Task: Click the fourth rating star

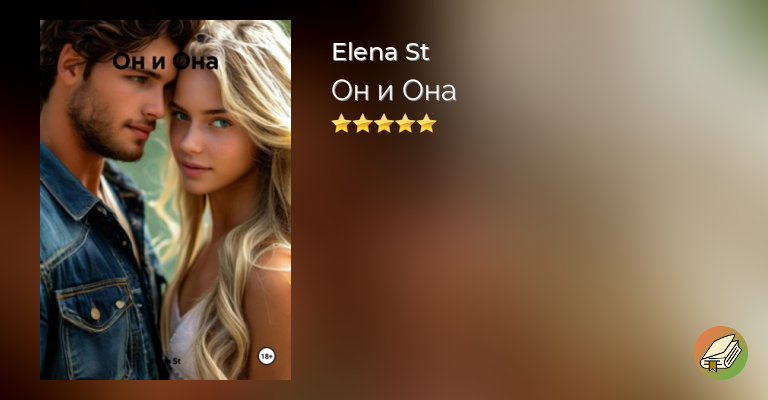Action: click(406, 123)
